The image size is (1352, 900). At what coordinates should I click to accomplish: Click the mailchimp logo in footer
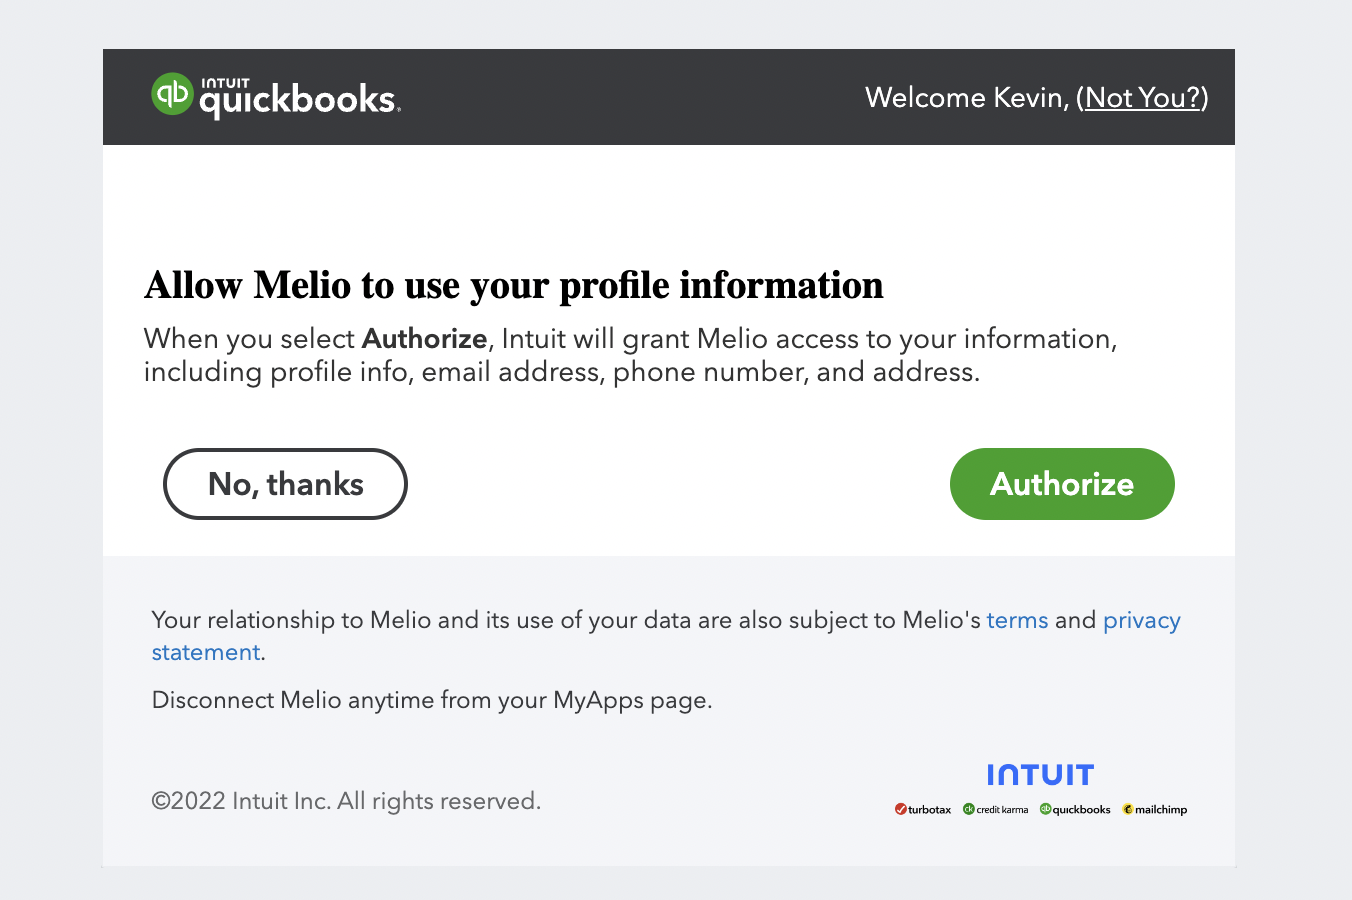[x=1154, y=810]
